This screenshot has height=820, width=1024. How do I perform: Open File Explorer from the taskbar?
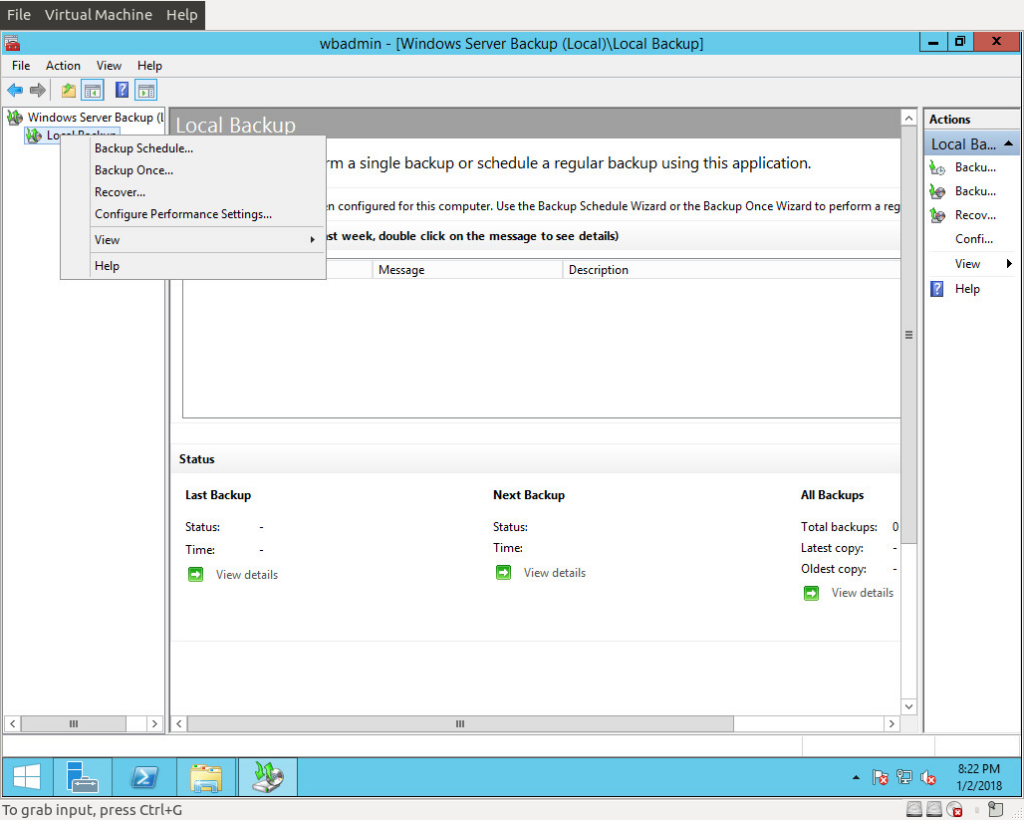pyautogui.click(x=206, y=777)
